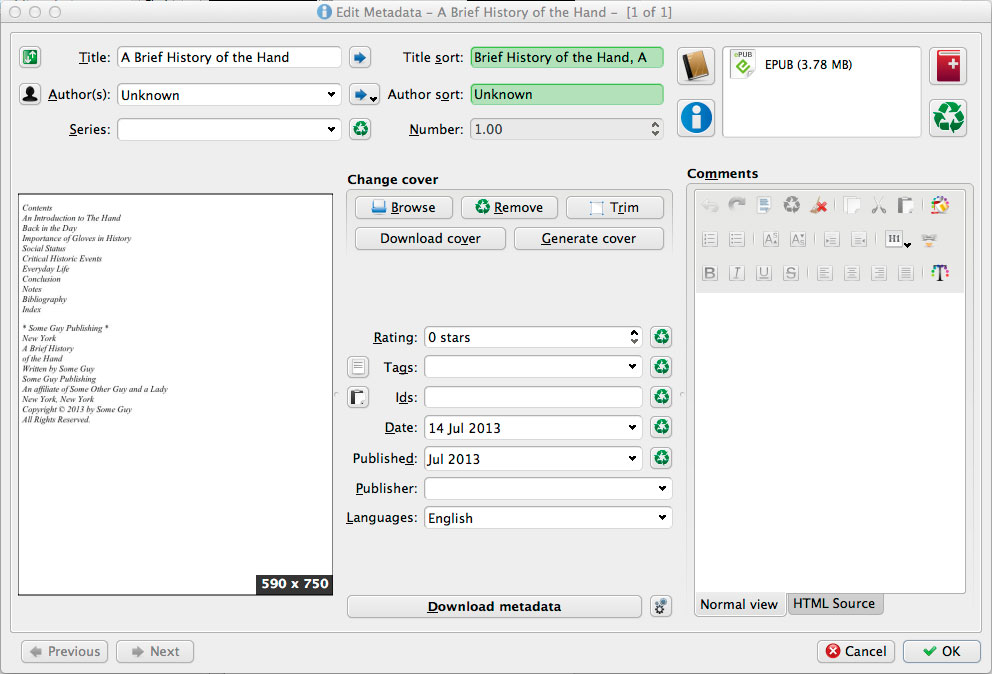Toggle bold in the Comments editor

pyautogui.click(x=709, y=272)
